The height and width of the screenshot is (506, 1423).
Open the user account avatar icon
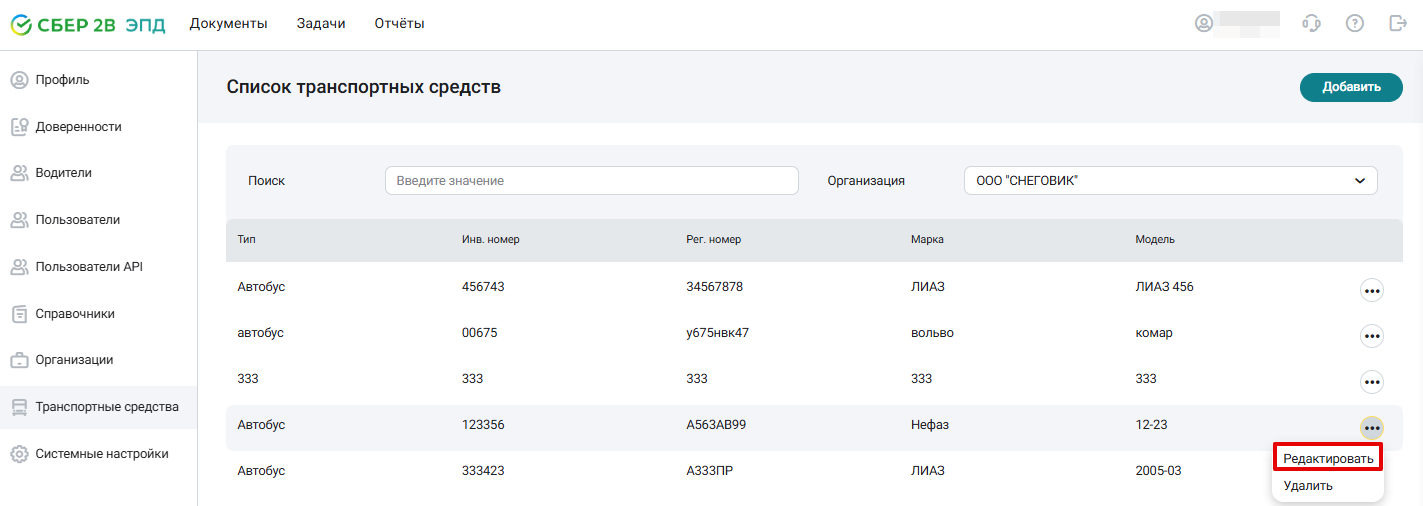point(1205,23)
